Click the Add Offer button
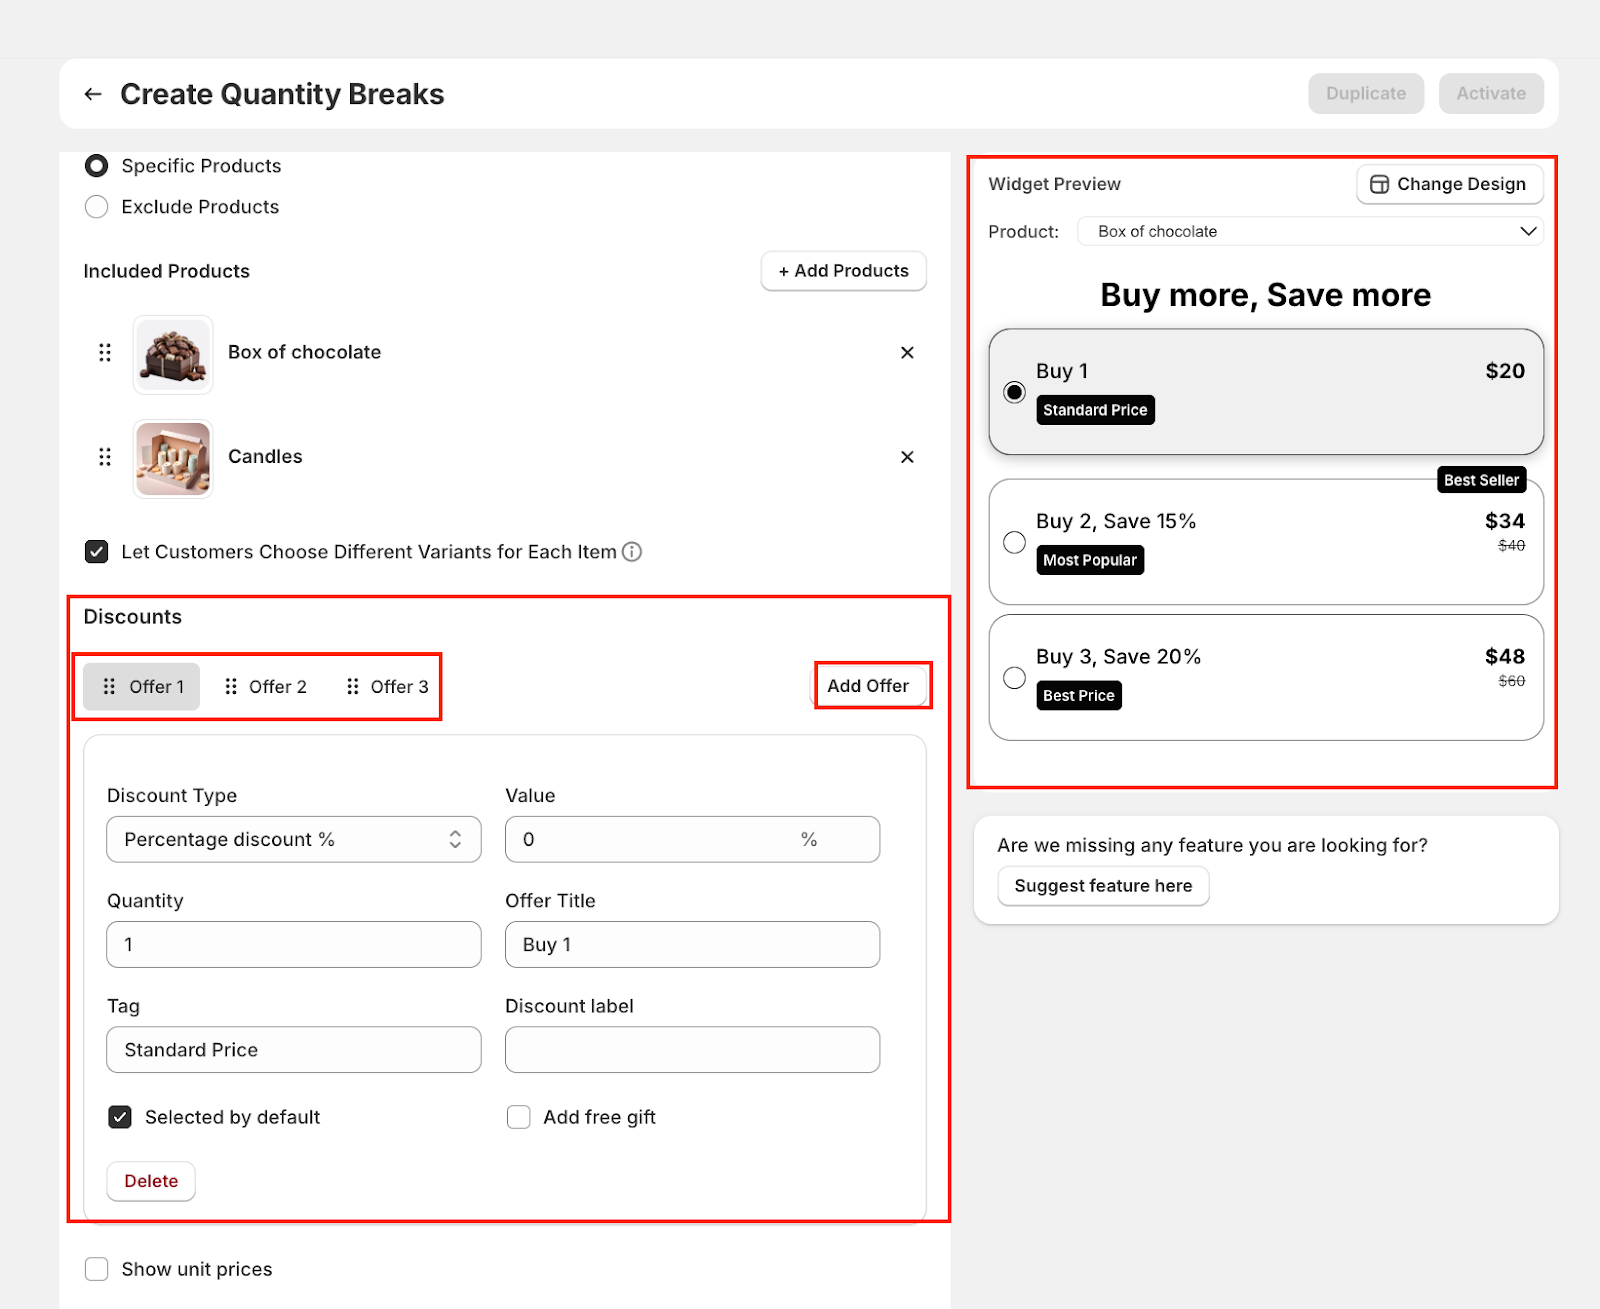The image size is (1600, 1309). (x=868, y=686)
